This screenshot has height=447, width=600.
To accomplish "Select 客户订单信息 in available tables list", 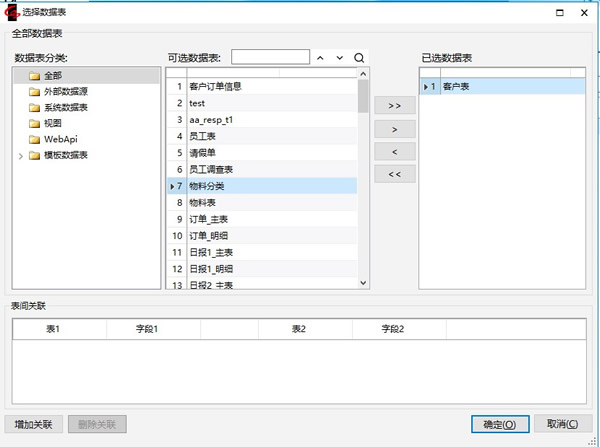I will (x=215, y=87).
